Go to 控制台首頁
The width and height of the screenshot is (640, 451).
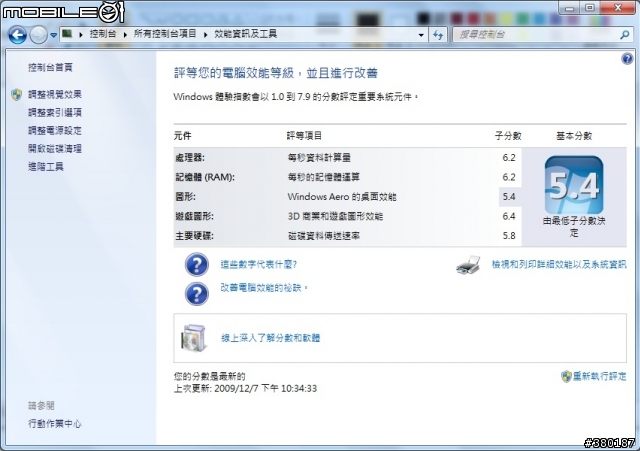pos(50,67)
